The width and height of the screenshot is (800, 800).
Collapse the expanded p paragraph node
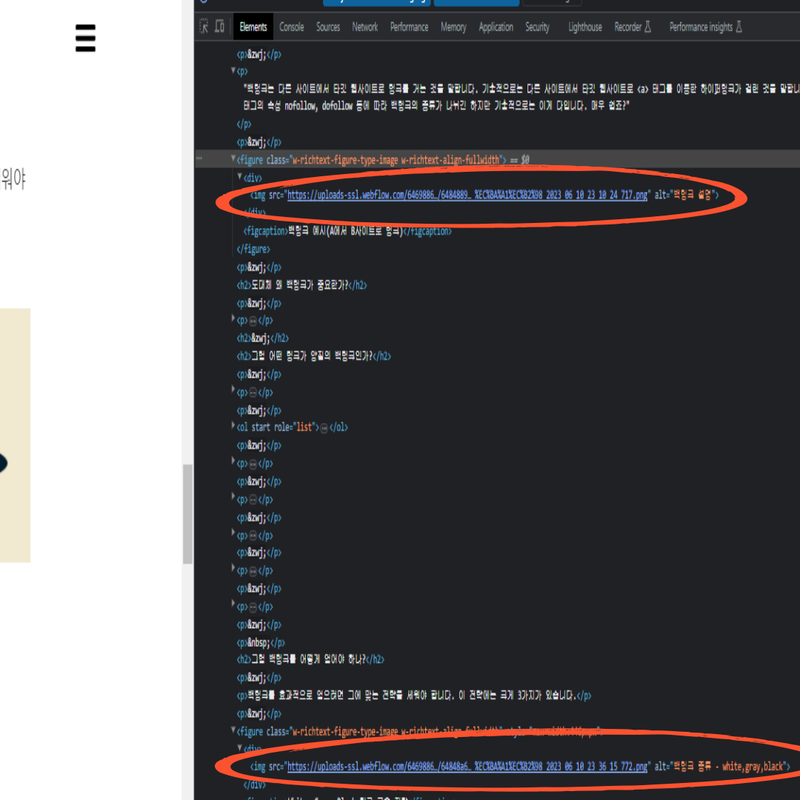coord(233,70)
